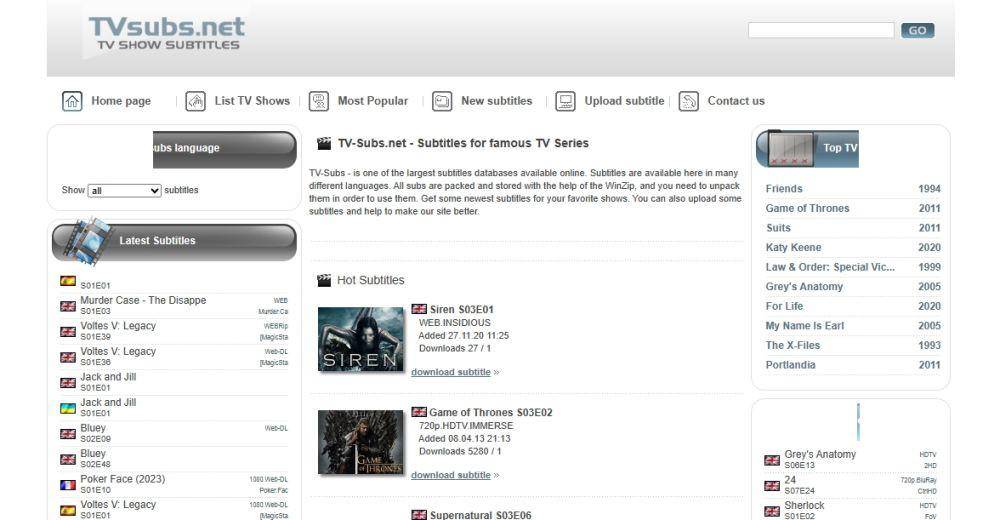1000x520 pixels.
Task: Click the Ukrainian flag beside Jack and Jill
Action: [x=68, y=408]
